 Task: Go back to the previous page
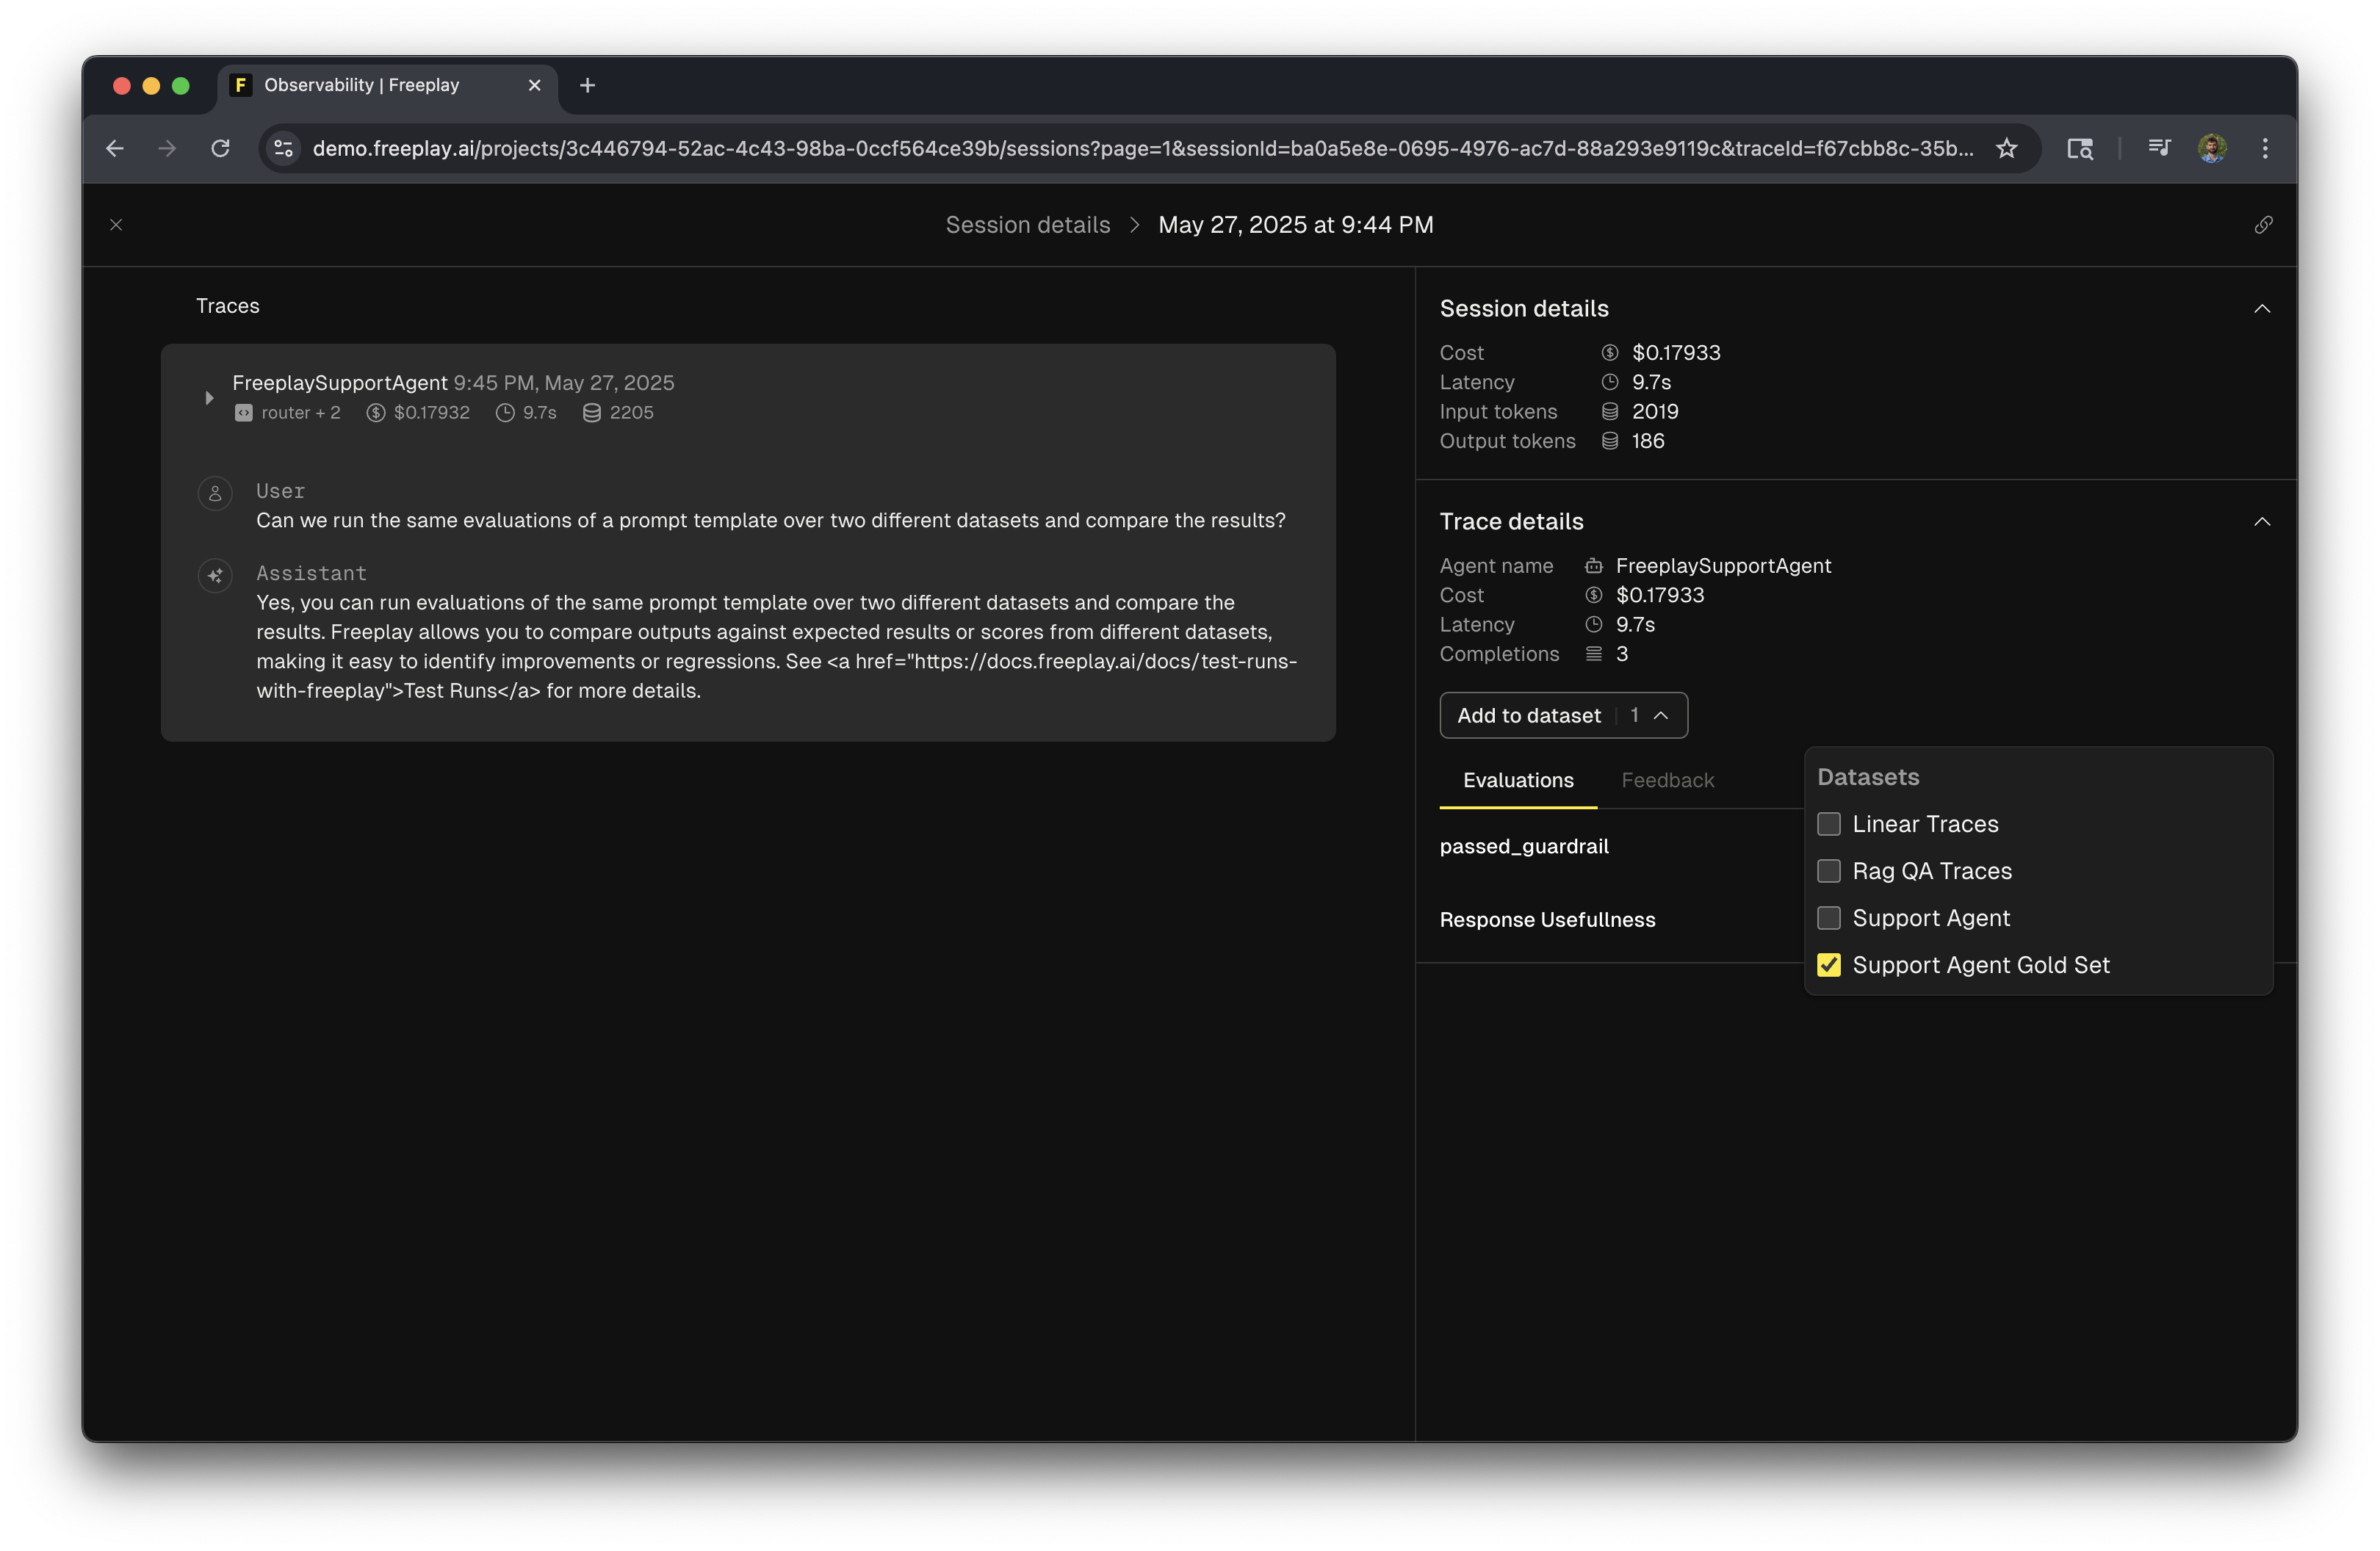click(115, 148)
